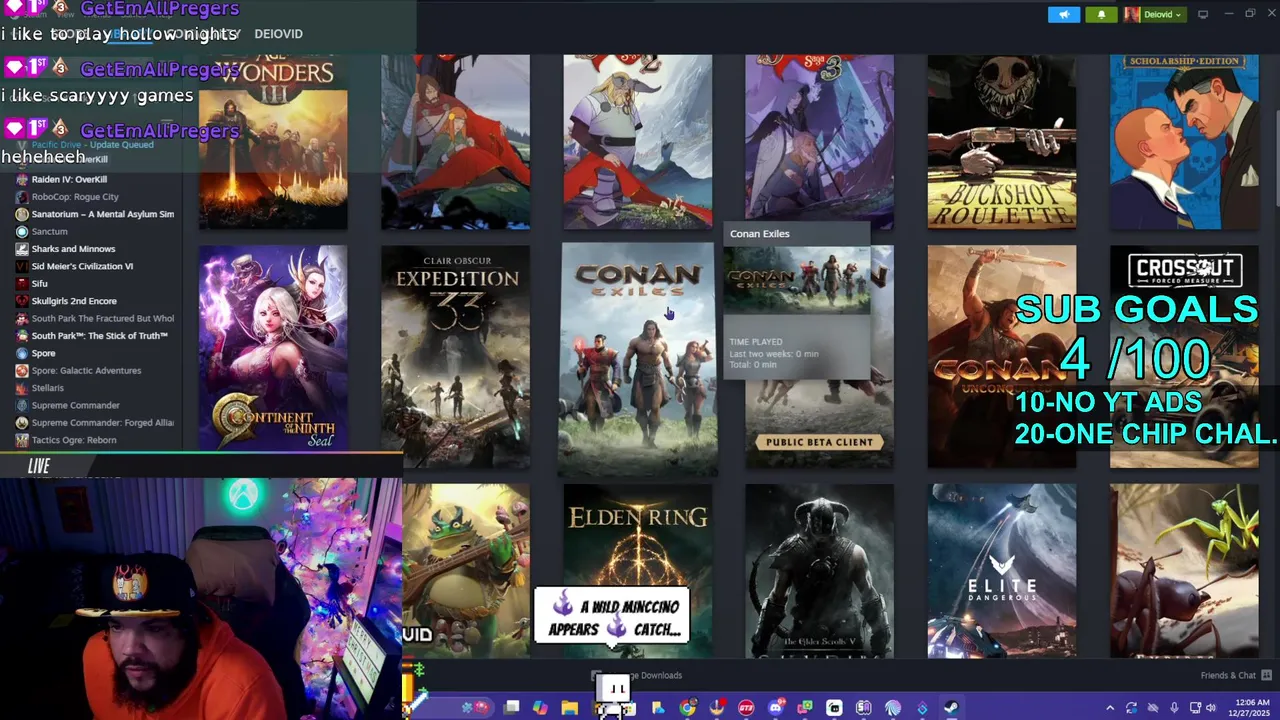Open Microsoft Copilot from the taskbar

[x=540, y=708]
